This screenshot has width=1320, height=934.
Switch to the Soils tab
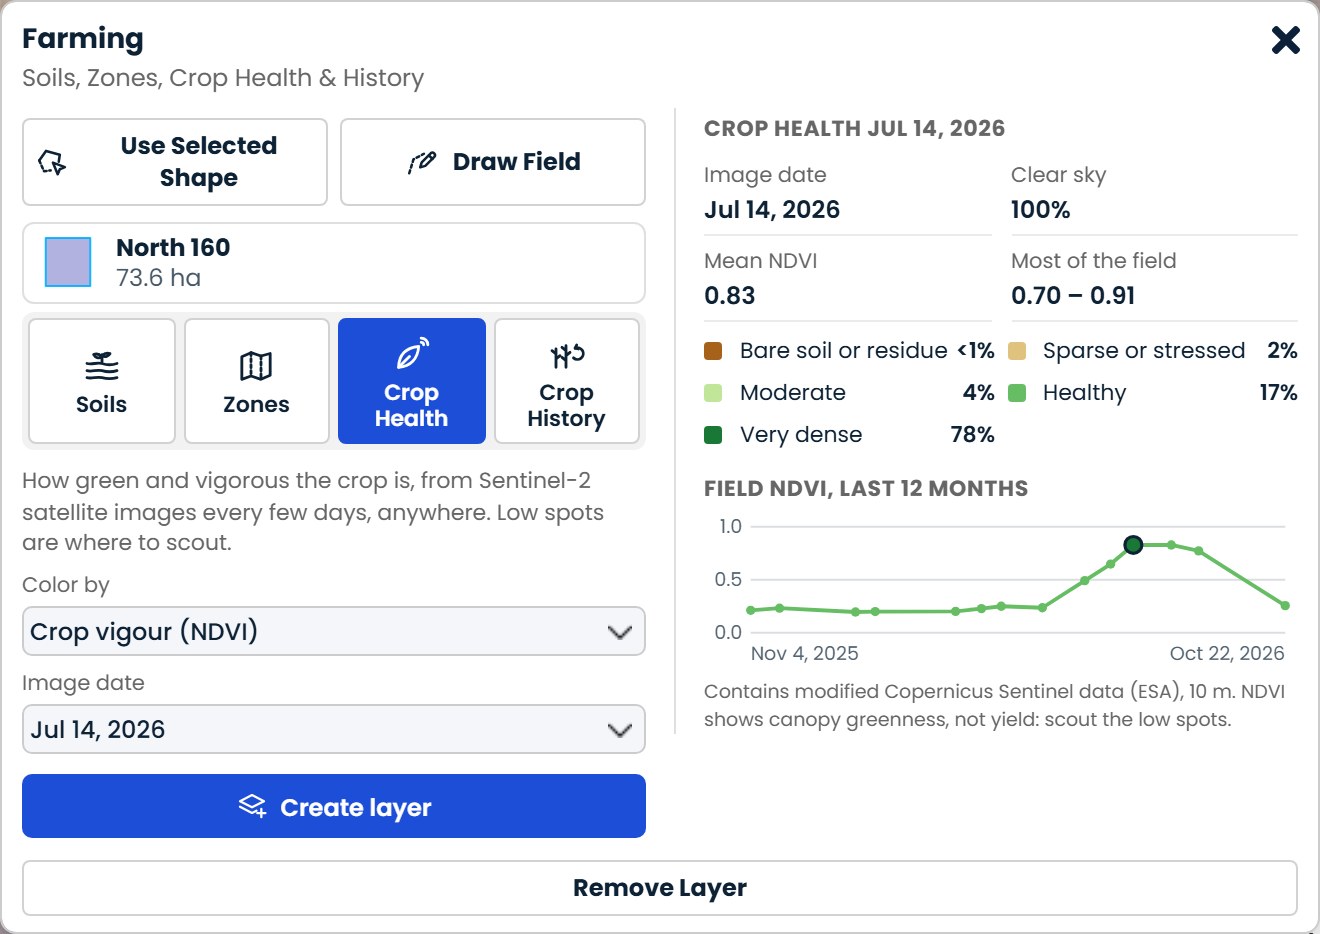102,381
